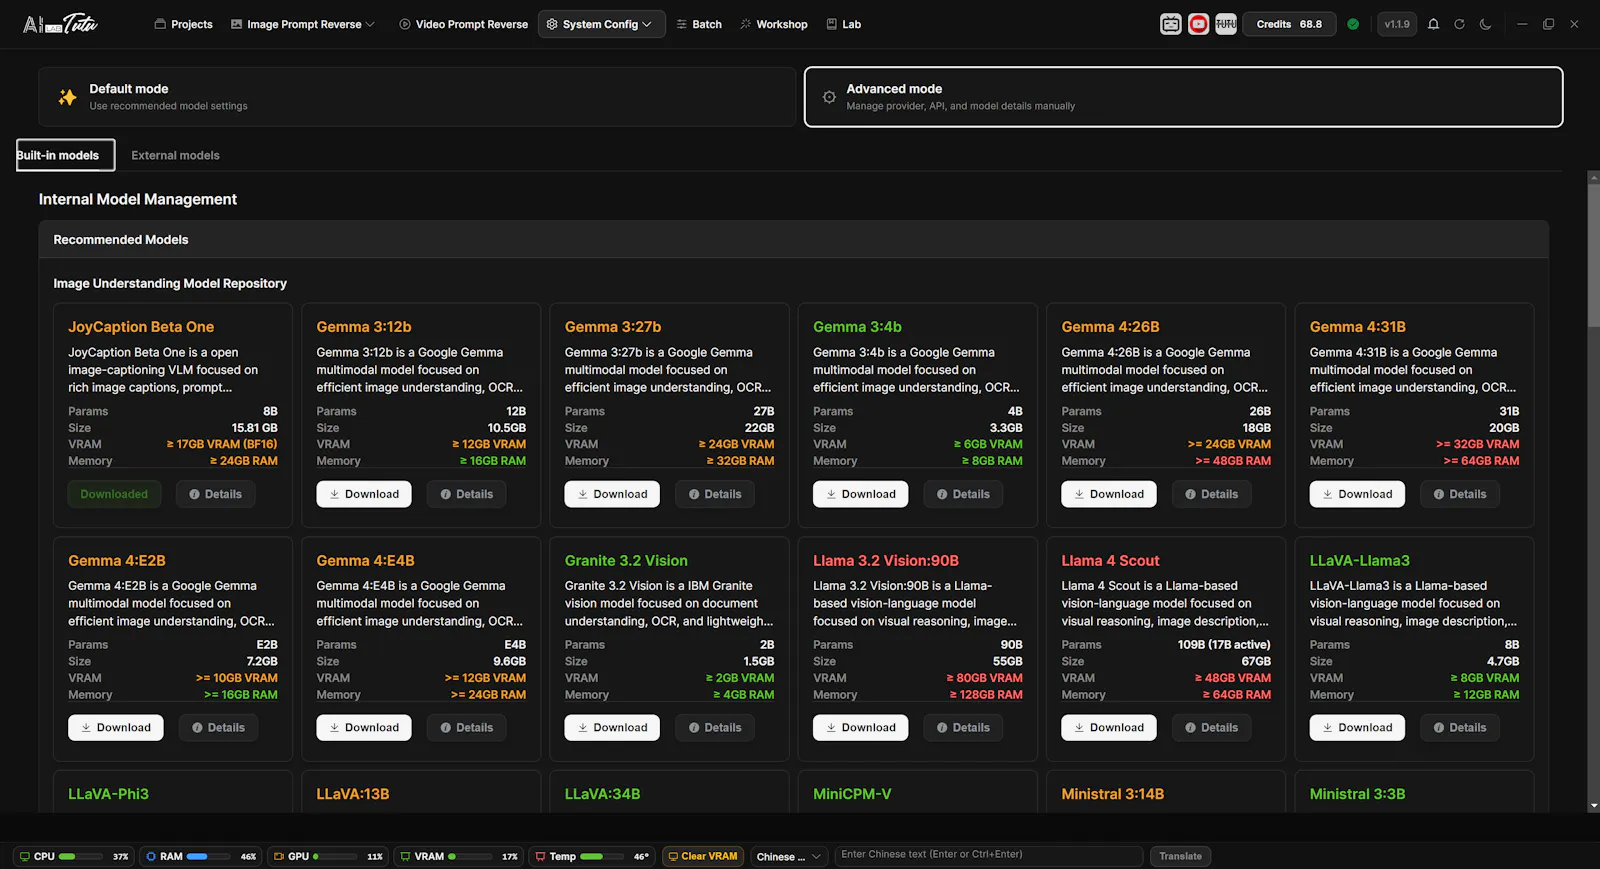Open Details for Gemma 3:27b
The width and height of the screenshot is (1600, 869).
pyautogui.click(x=715, y=494)
